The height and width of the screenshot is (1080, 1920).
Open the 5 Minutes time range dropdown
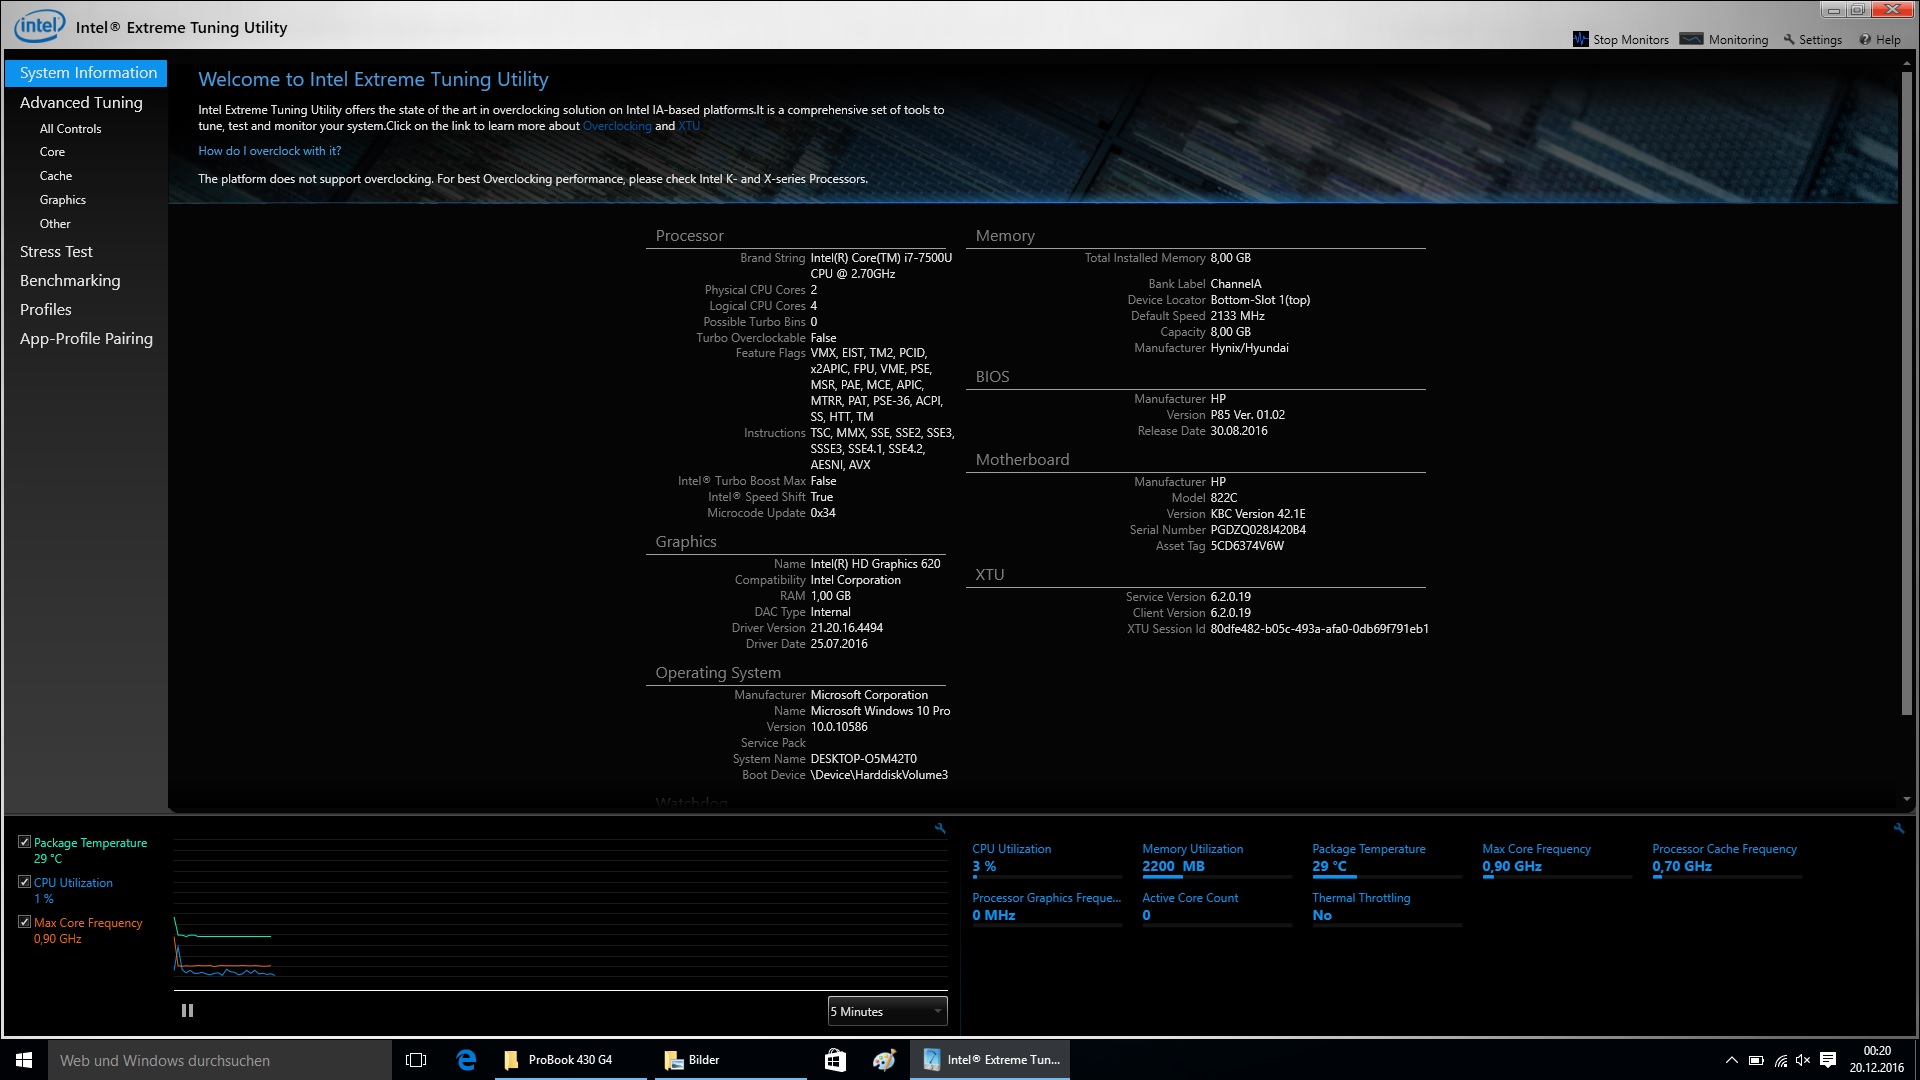pyautogui.click(x=887, y=1011)
